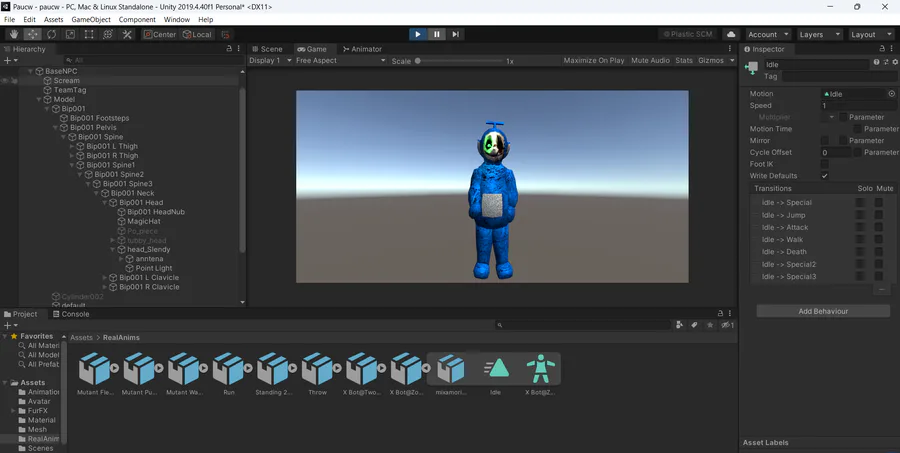Mute the Idle -> Jump transition
This screenshot has width=900, height=453.
tap(879, 215)
